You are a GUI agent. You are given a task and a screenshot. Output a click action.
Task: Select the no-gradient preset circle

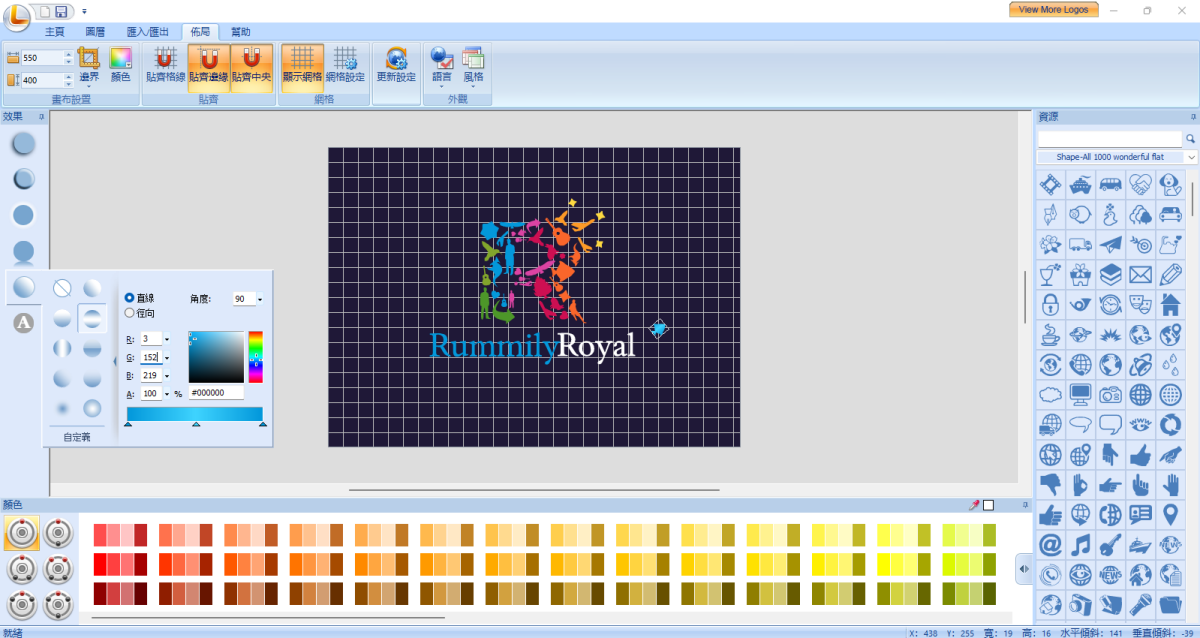coord(62,289)
